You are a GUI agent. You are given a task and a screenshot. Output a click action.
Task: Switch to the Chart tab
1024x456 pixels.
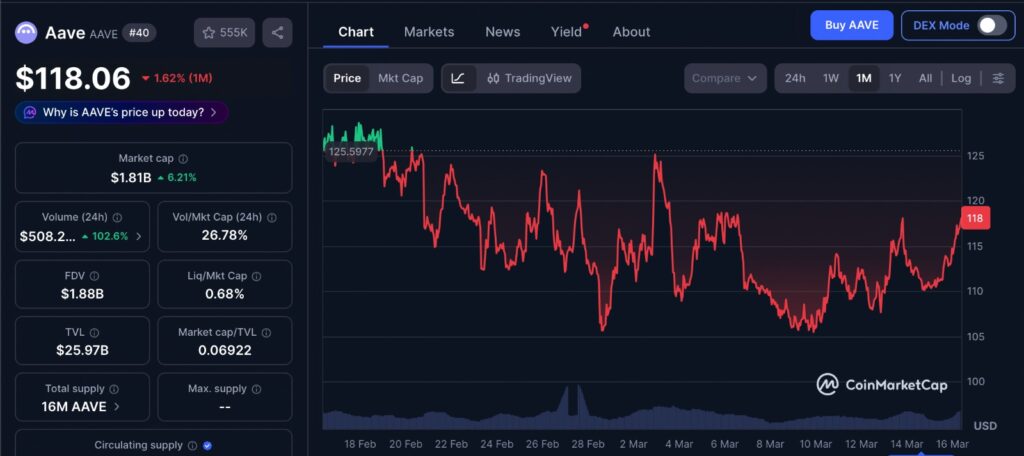pos(356,31)
